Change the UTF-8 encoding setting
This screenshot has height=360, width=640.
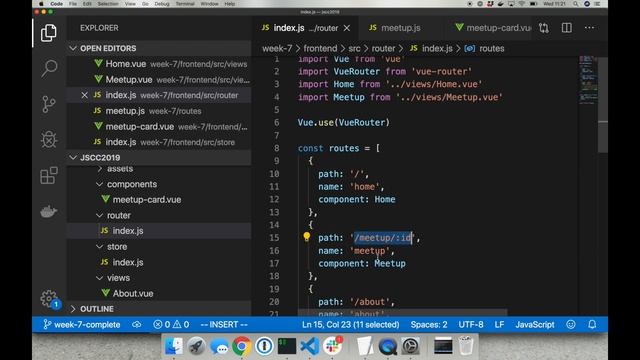pos(471,324)
